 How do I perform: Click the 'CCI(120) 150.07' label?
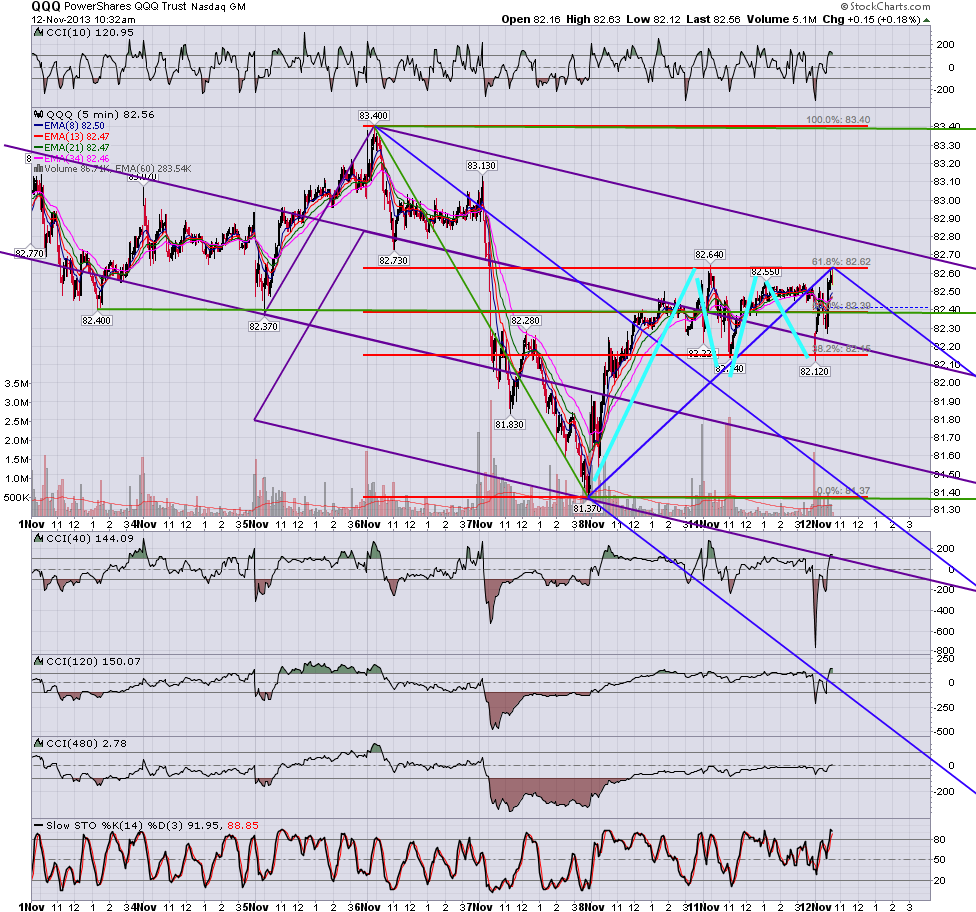pos(93,661)
